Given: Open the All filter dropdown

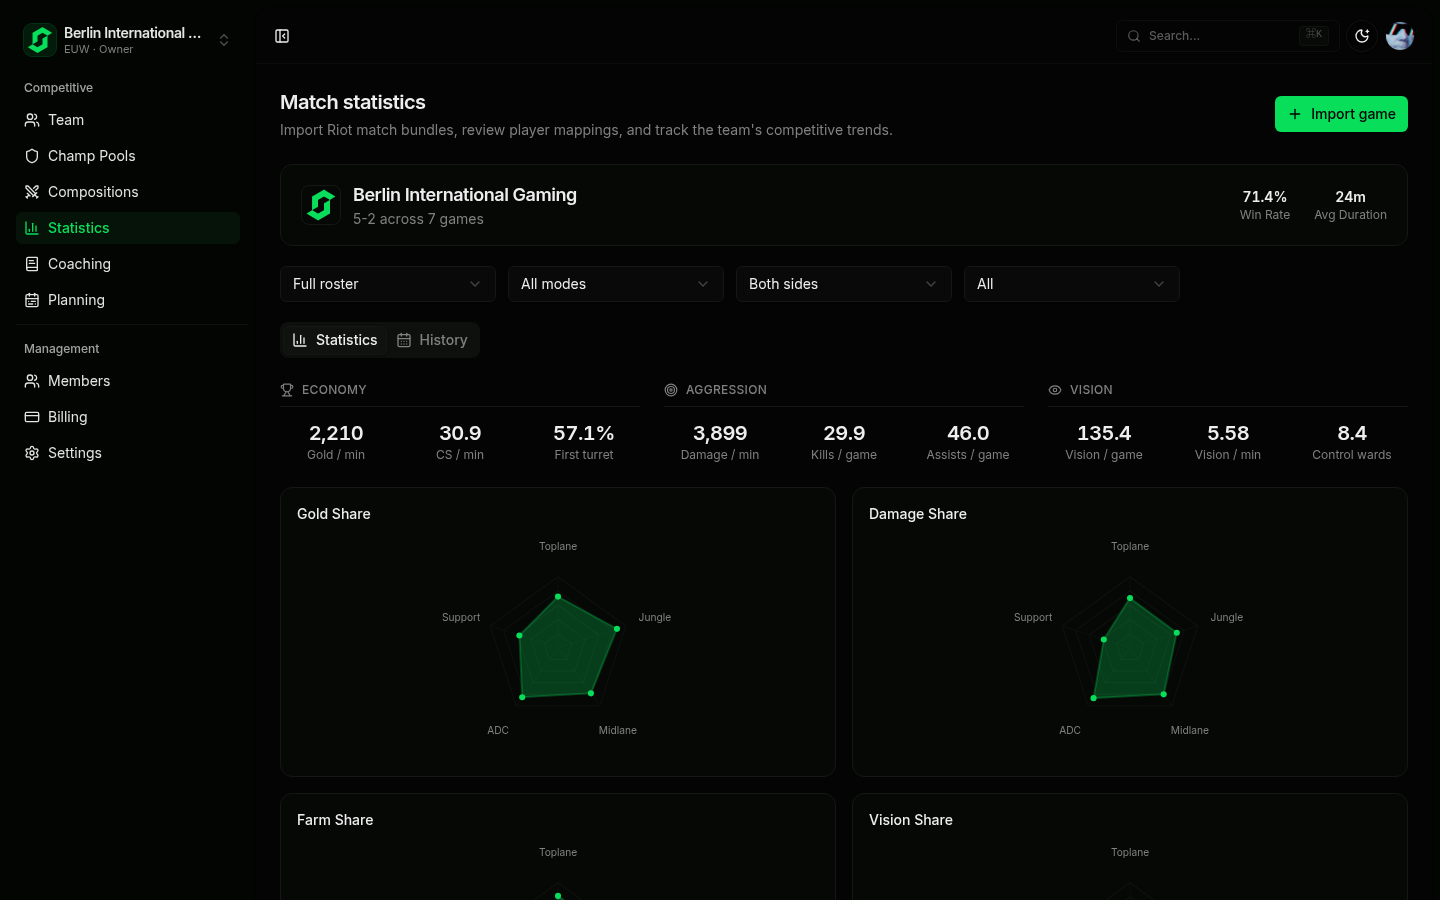Looking at the screenshot, I should [1072, 284].
